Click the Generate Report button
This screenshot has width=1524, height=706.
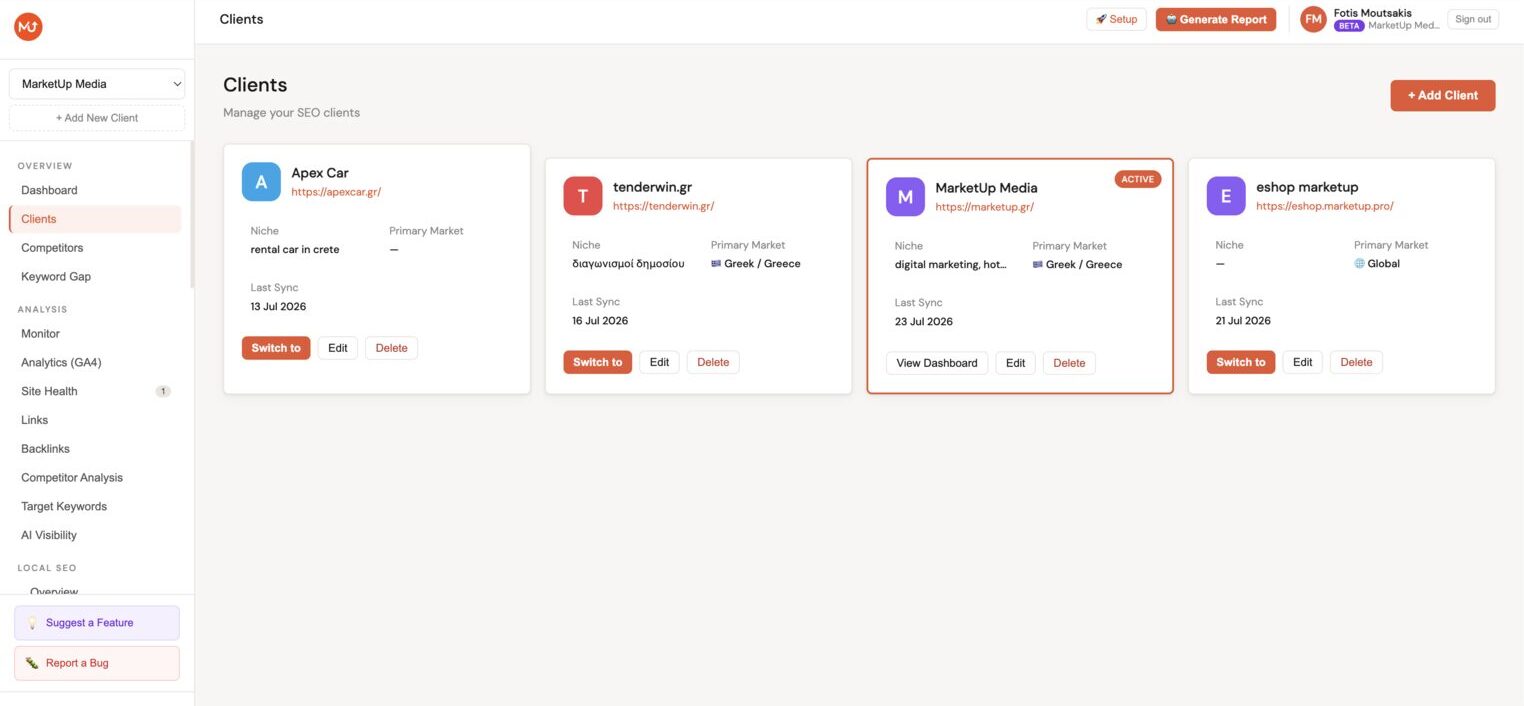pos(1216,19)
